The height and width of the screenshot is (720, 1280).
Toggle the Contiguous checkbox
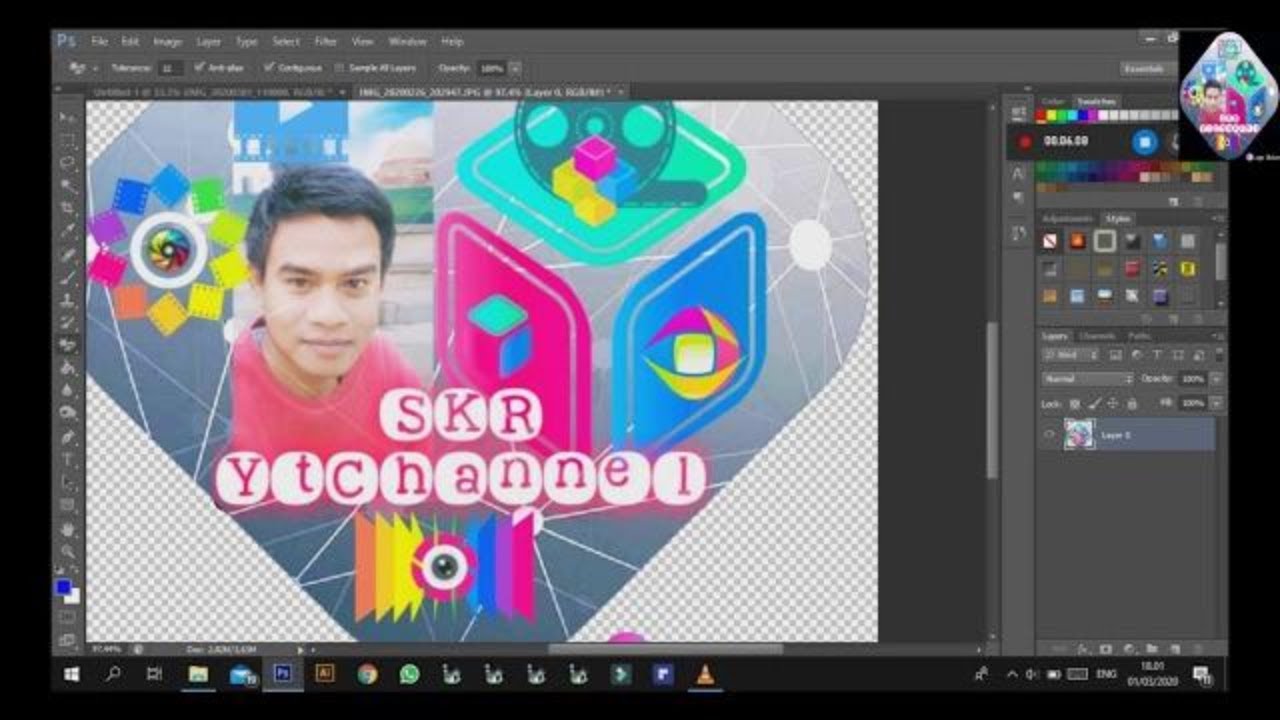tap(269, 67)
